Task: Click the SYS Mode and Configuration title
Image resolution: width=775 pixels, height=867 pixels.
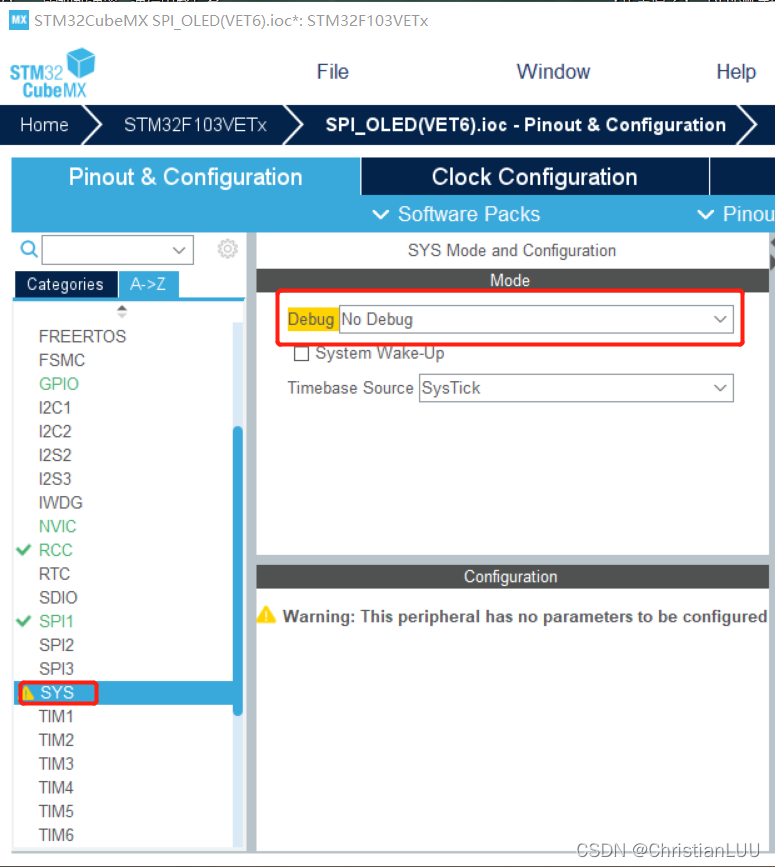Action: (512, 250)
